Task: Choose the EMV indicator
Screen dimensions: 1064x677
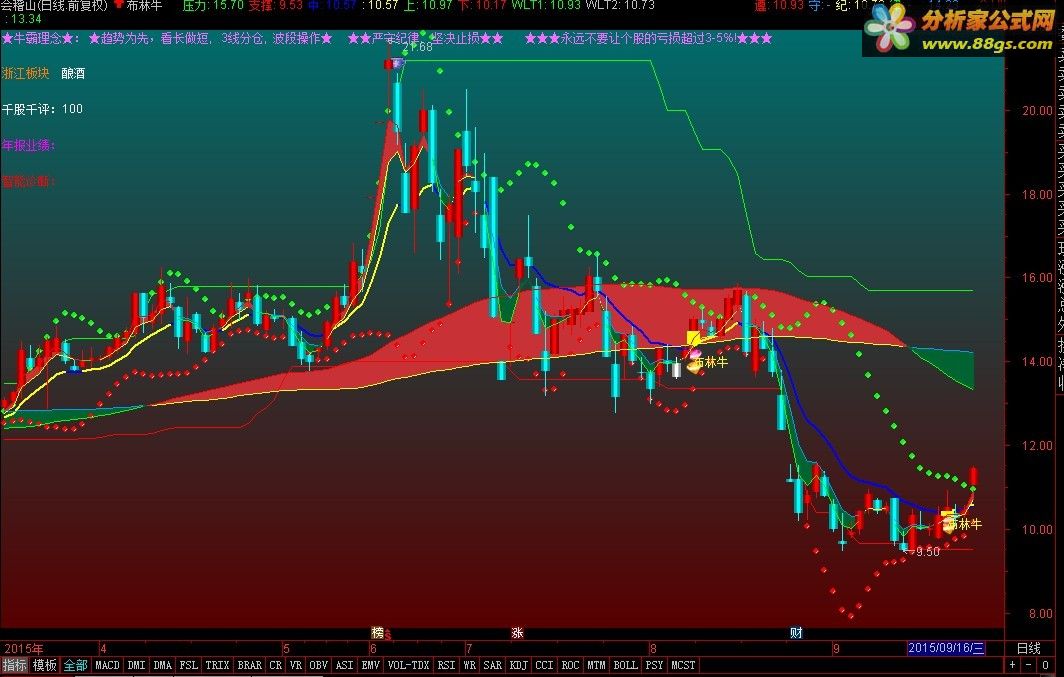Action: point(370,665)
